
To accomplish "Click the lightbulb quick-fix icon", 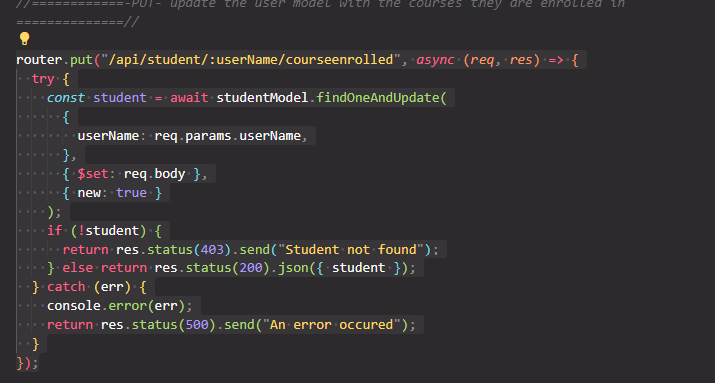I will 25,39.
